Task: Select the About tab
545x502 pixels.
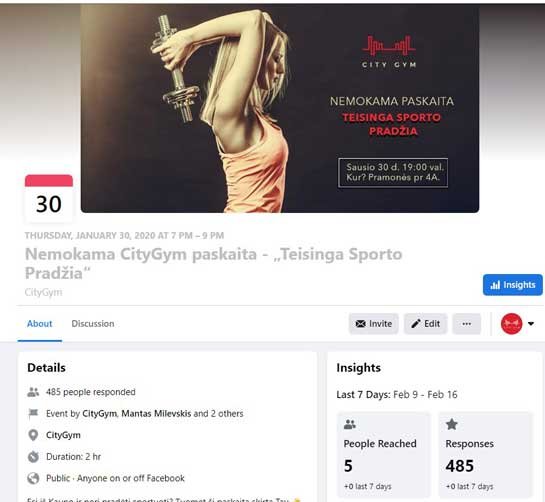Action: coord(40,324)
